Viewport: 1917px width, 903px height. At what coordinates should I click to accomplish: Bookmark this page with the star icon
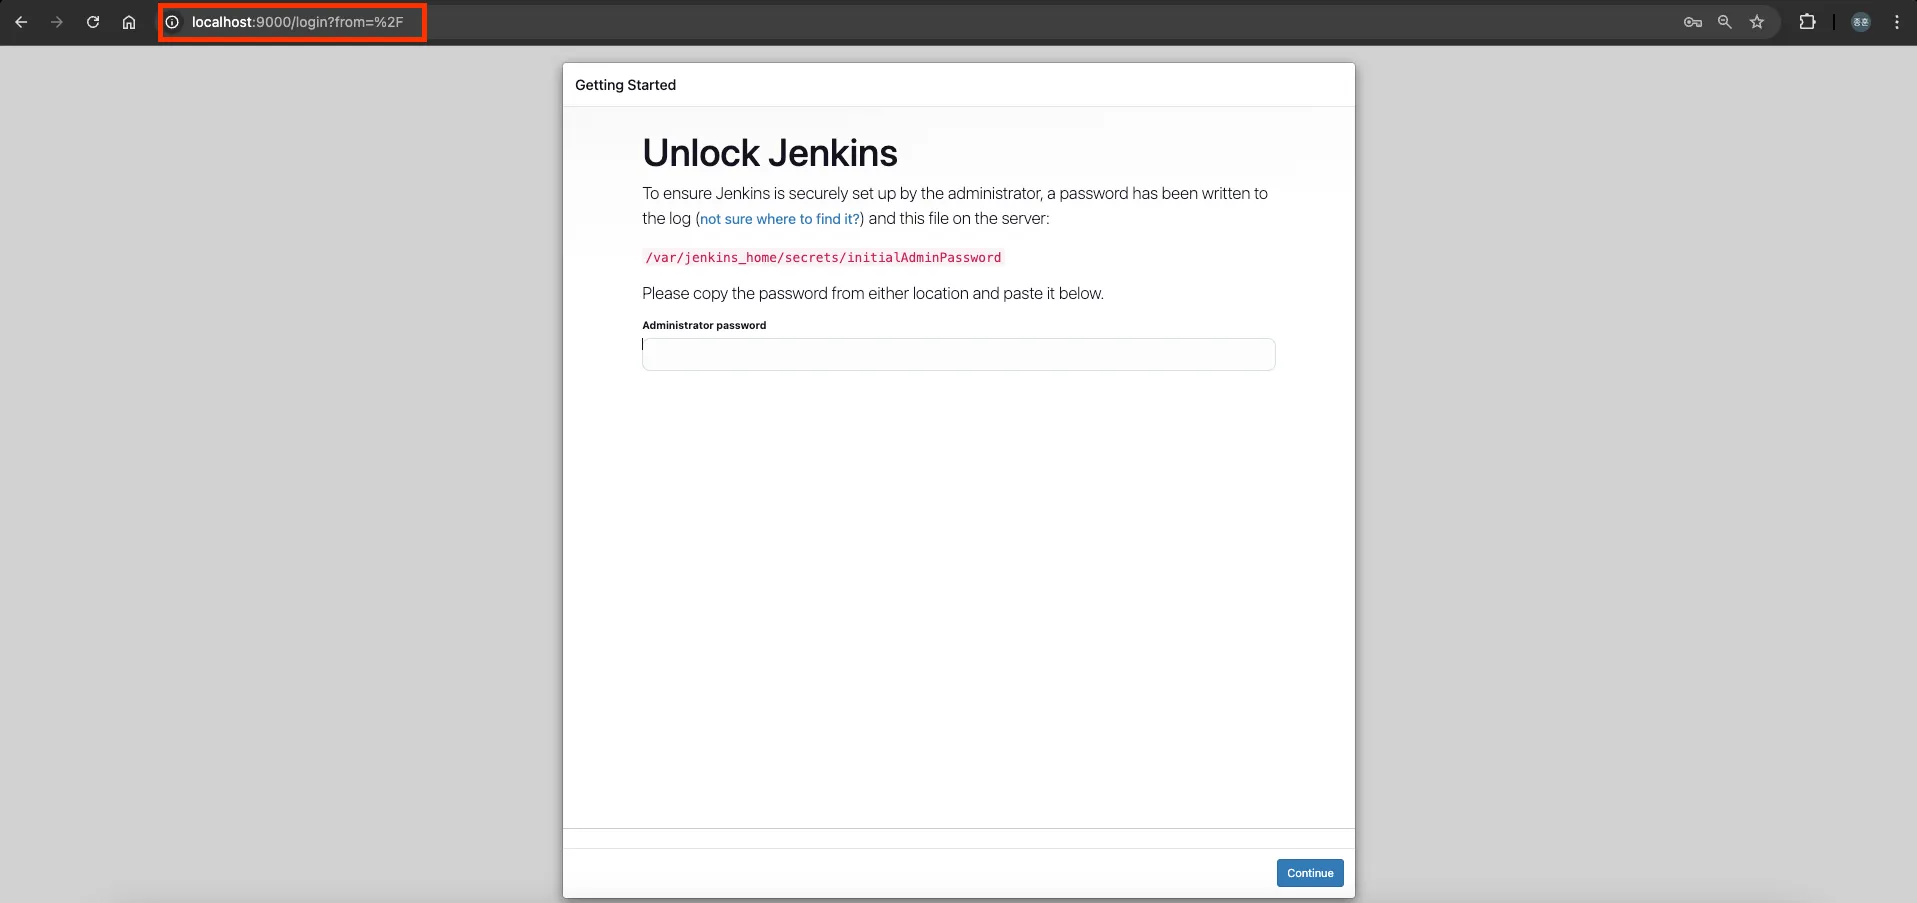(1757, 22)
